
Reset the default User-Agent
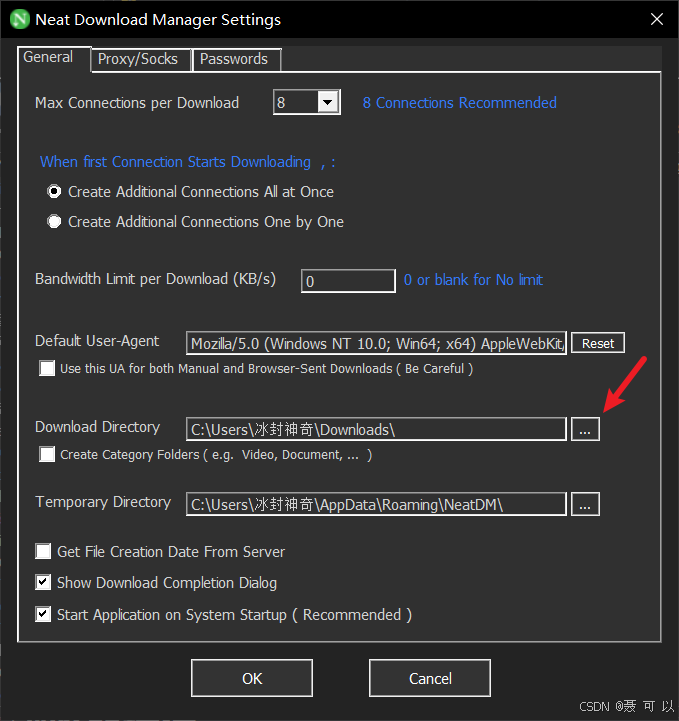598,343
